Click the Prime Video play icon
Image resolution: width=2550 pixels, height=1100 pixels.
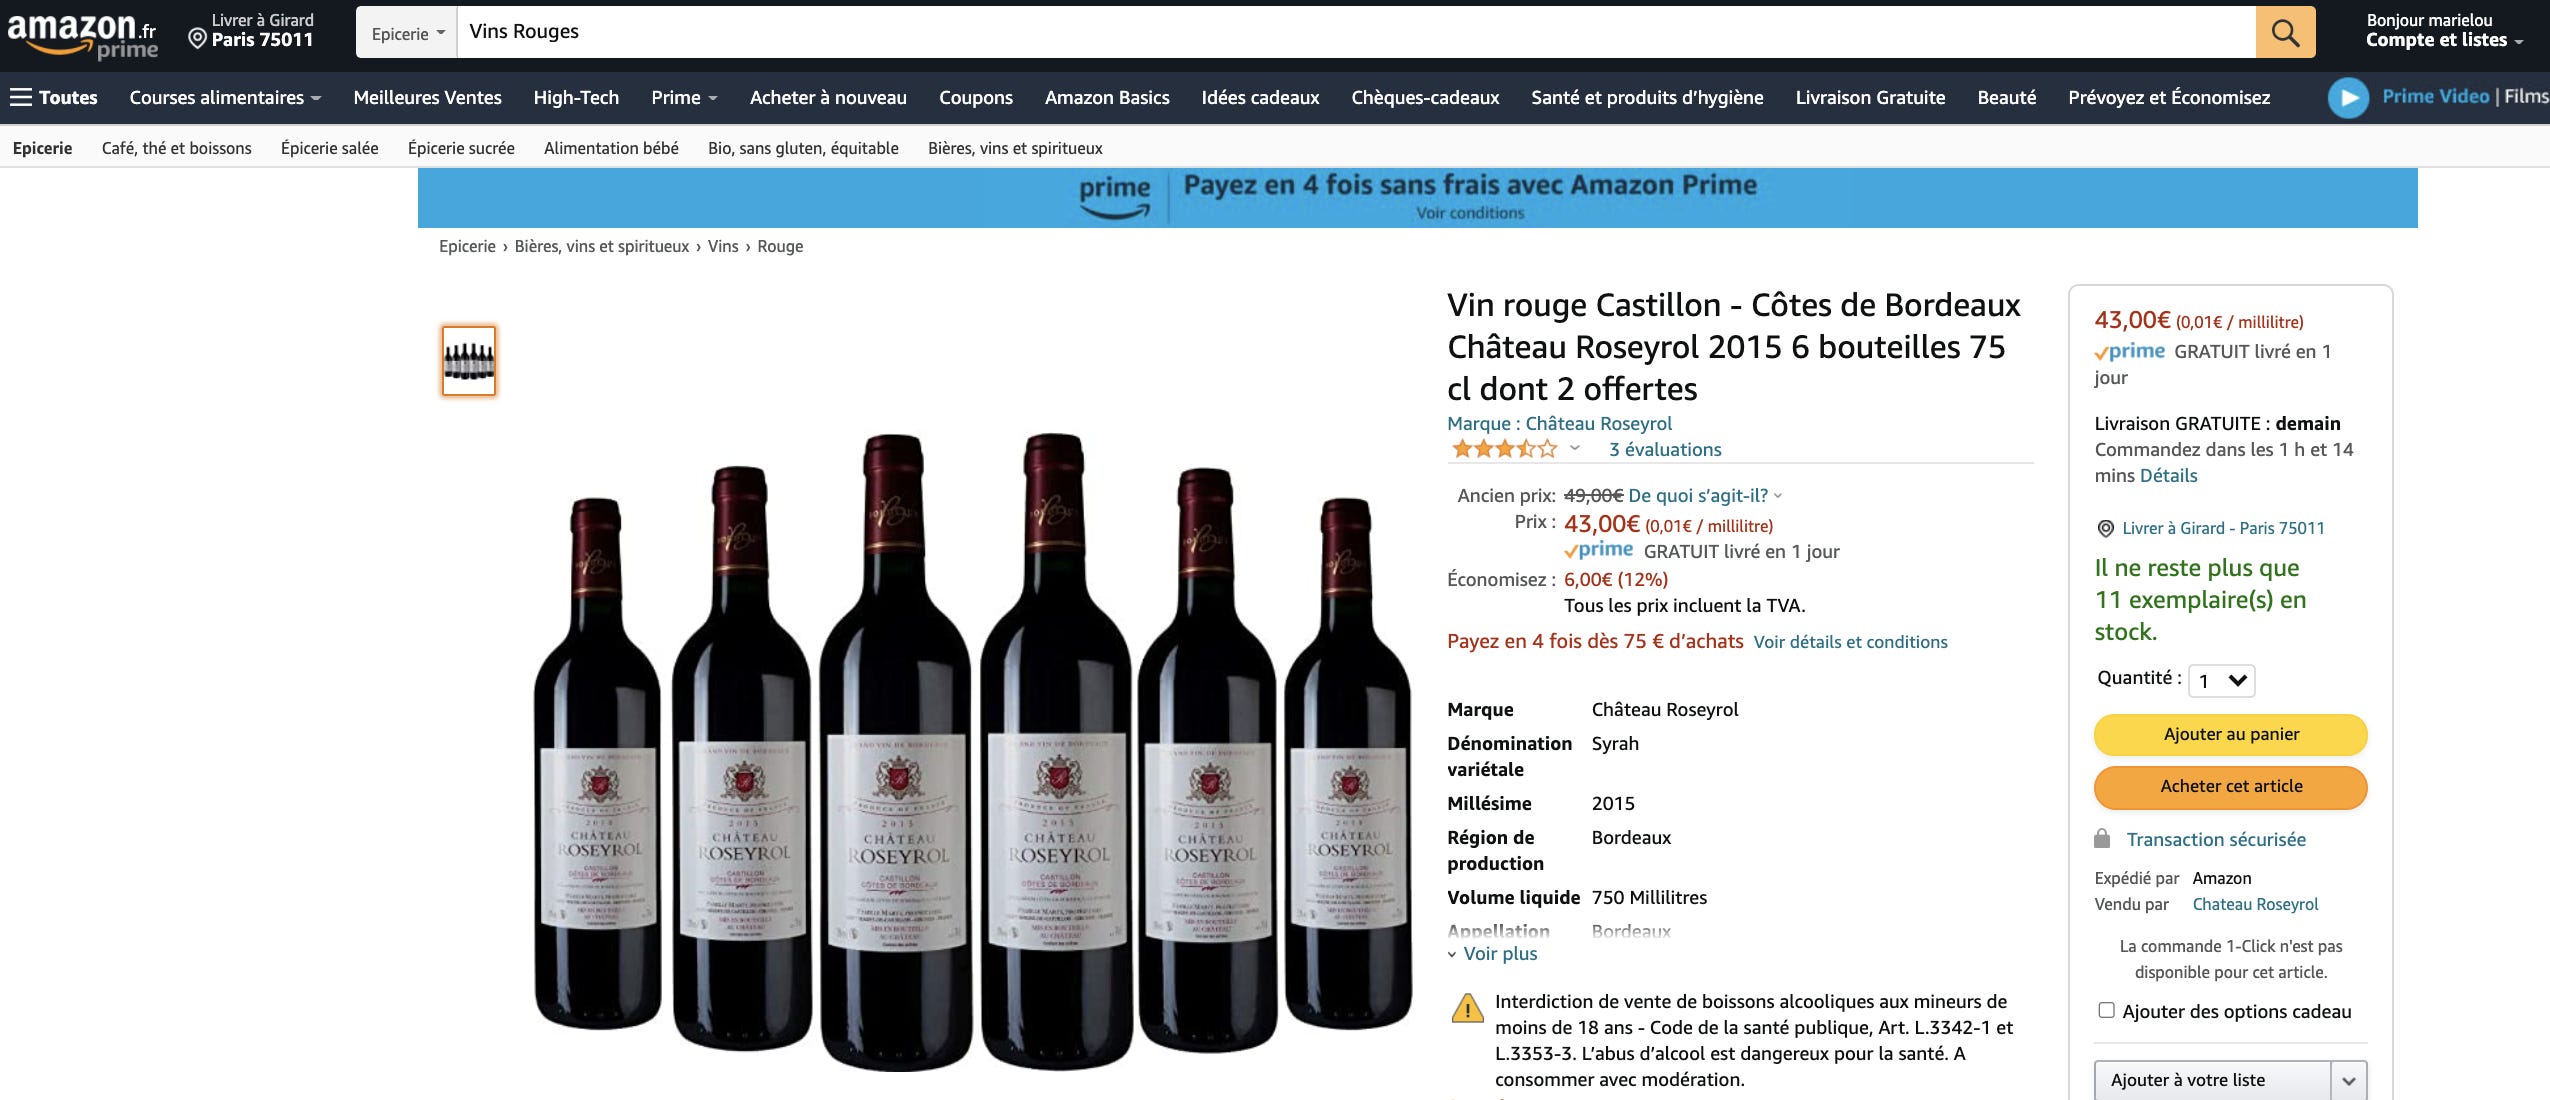coord(2348,97)
